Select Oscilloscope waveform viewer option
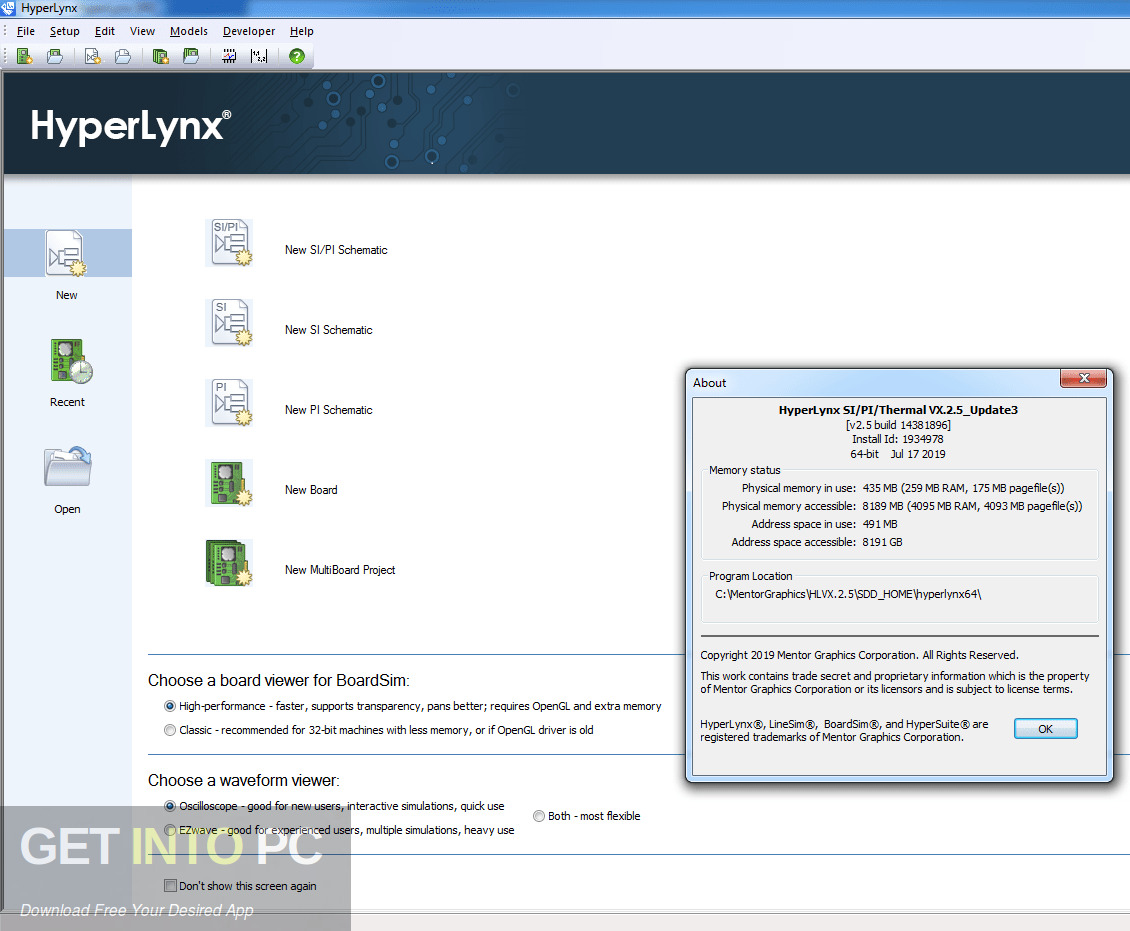Viewport: 1130px width, 931px height. (x=170, y=806)
